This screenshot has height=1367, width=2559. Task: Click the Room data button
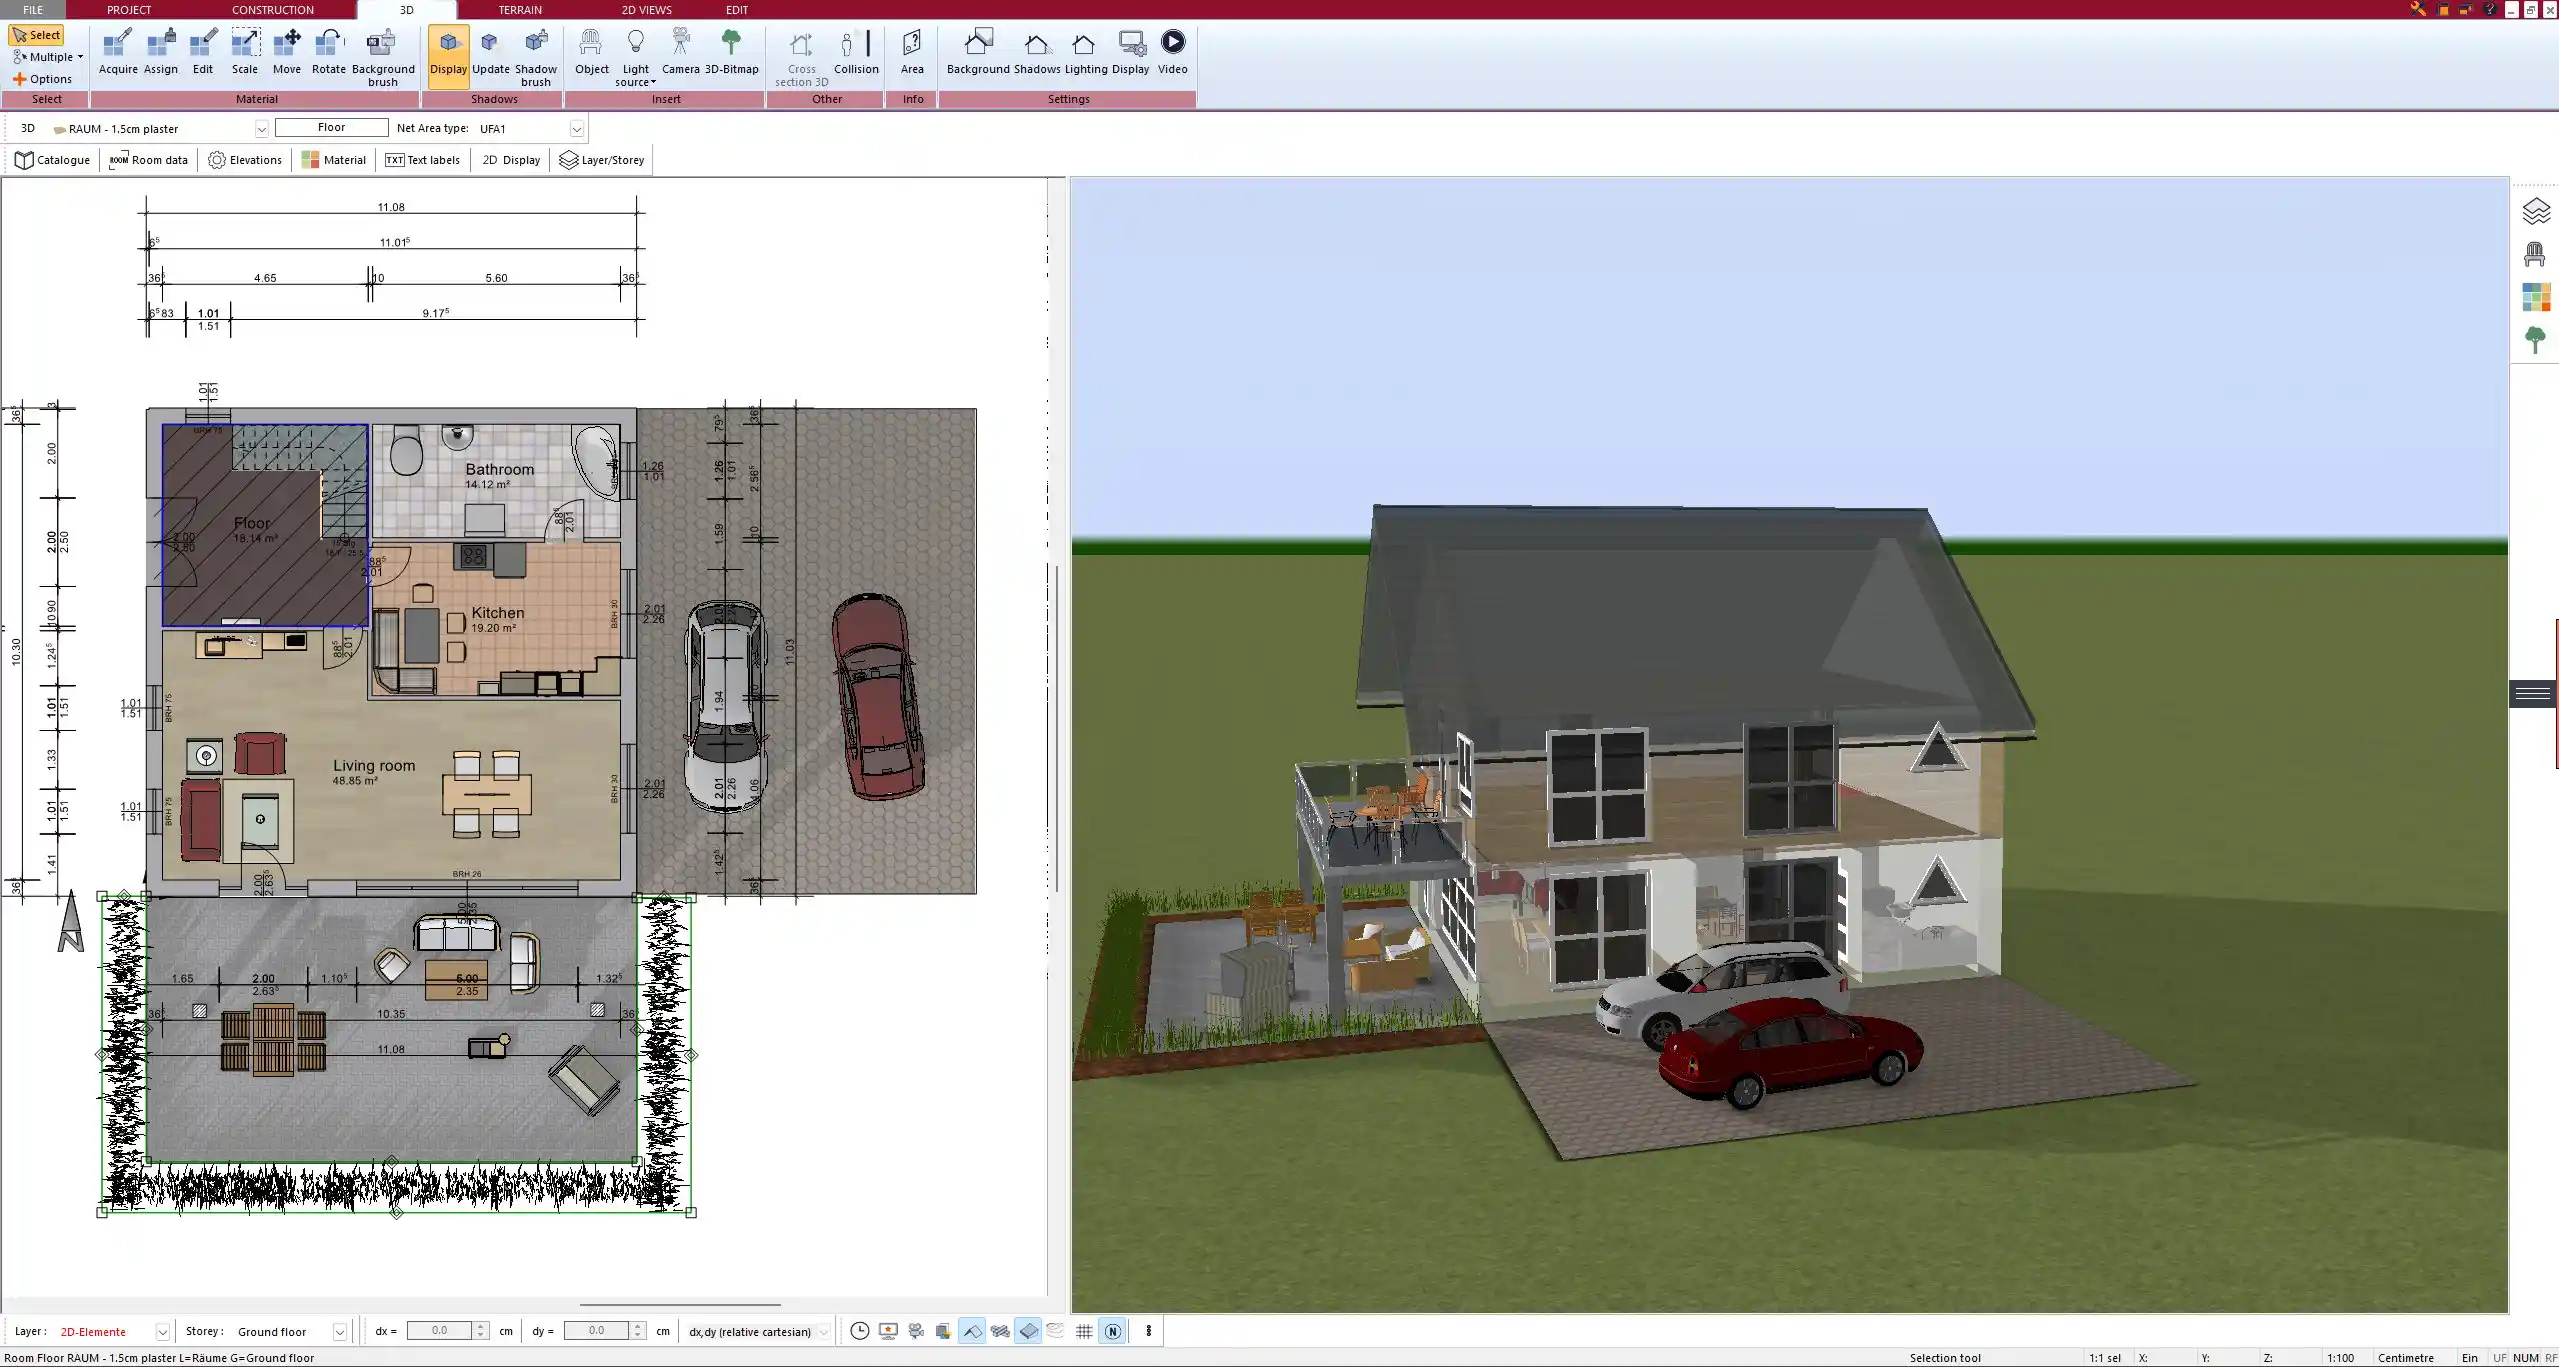pos(149,160)
